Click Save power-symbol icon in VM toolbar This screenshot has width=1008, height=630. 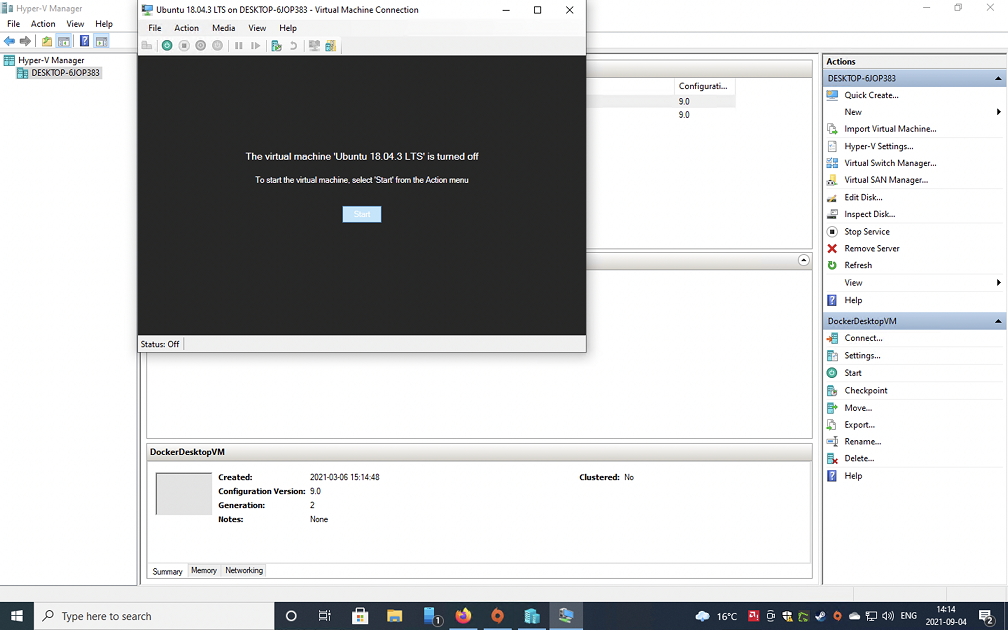pyautogui.click(x=217, y=46)
